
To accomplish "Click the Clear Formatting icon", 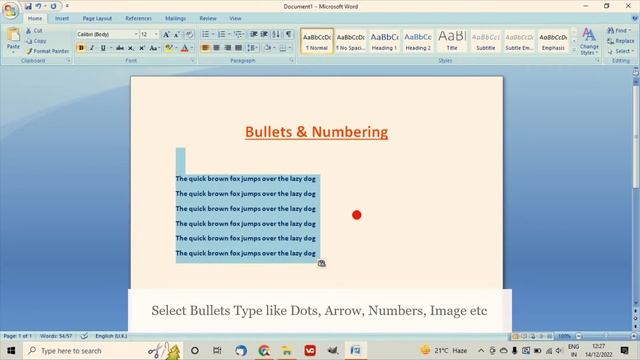I will [x=189, y=35].
